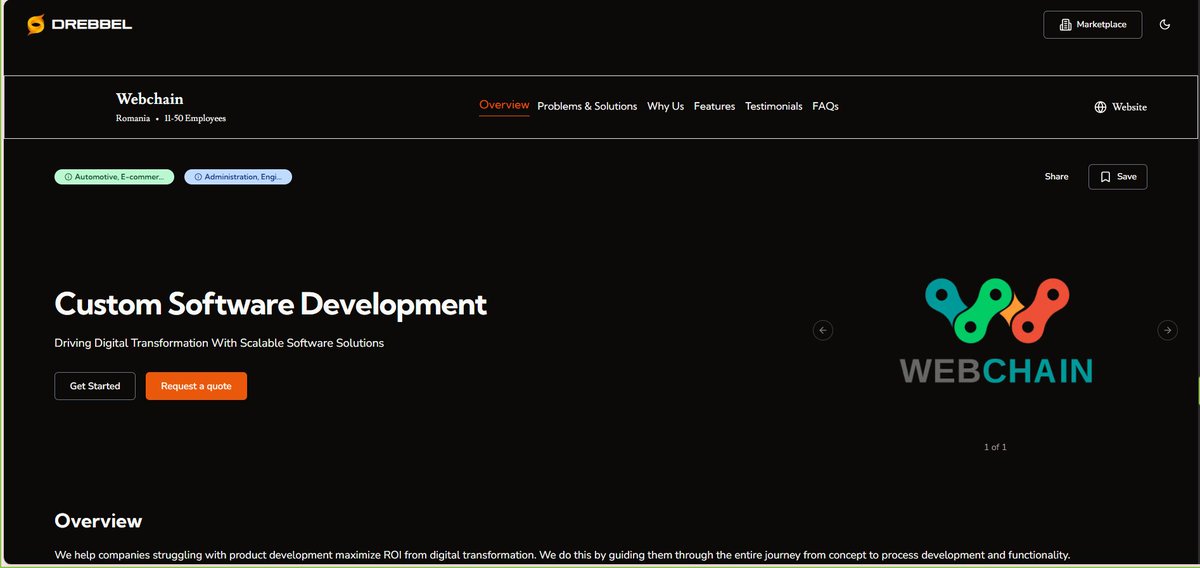1200x568 pixels.
Task: Open the Marketplace button
Action: (x=1092, y=24)
